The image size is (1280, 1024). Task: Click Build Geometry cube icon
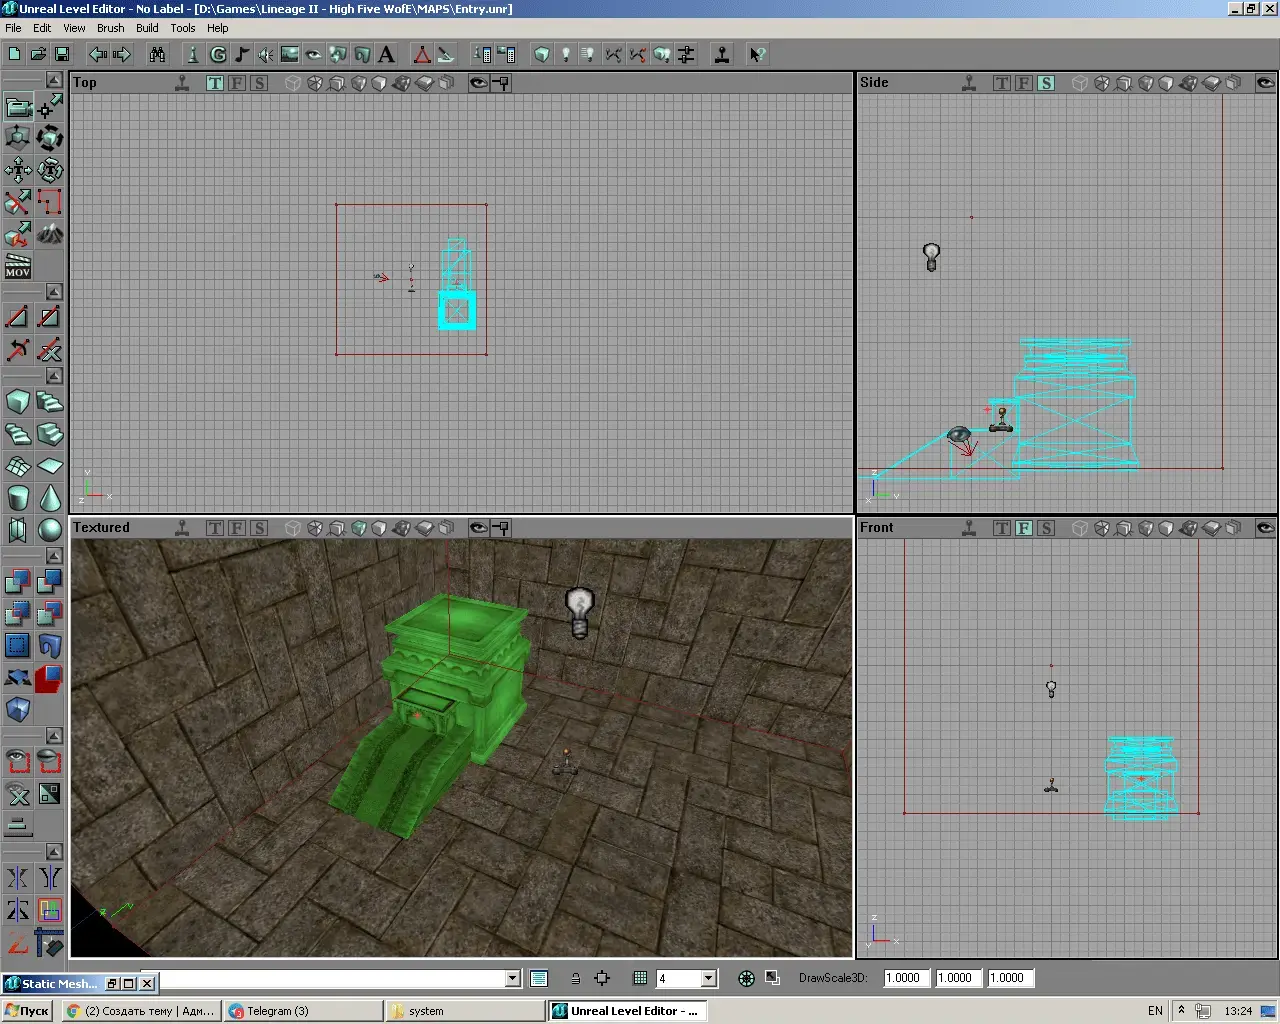[x=541, y=55]
